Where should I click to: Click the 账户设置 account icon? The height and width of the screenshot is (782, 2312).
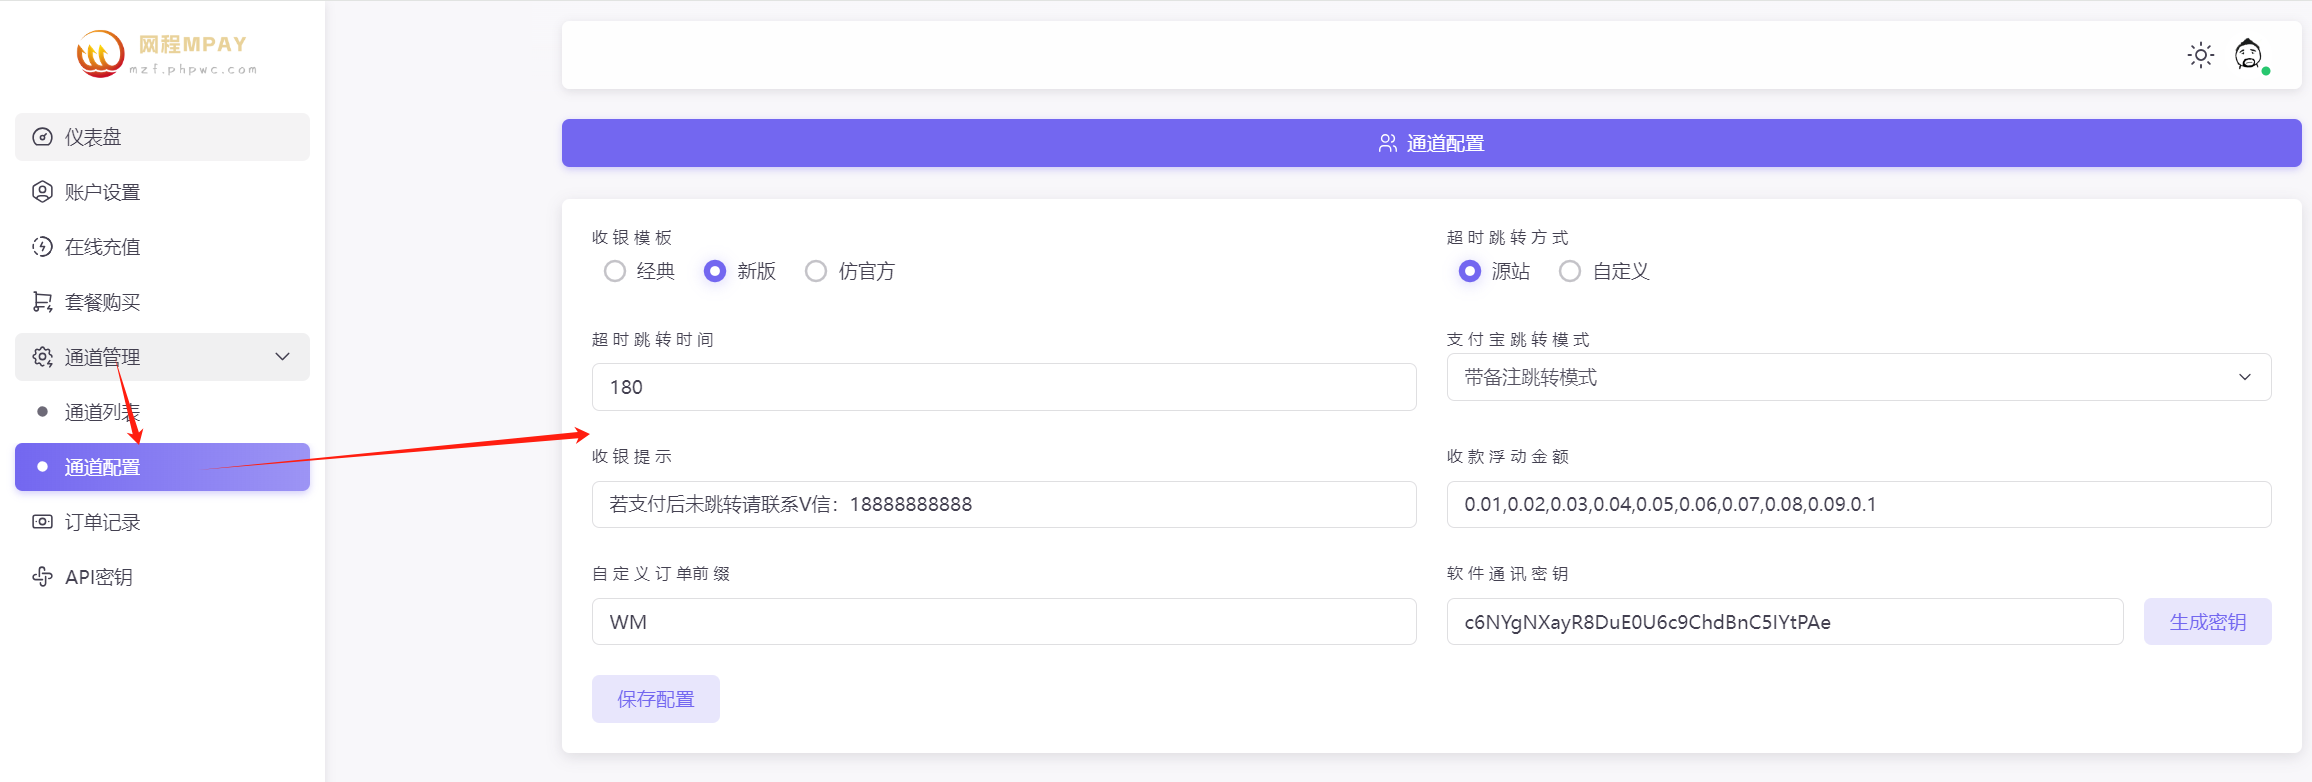tap(42, 192)
